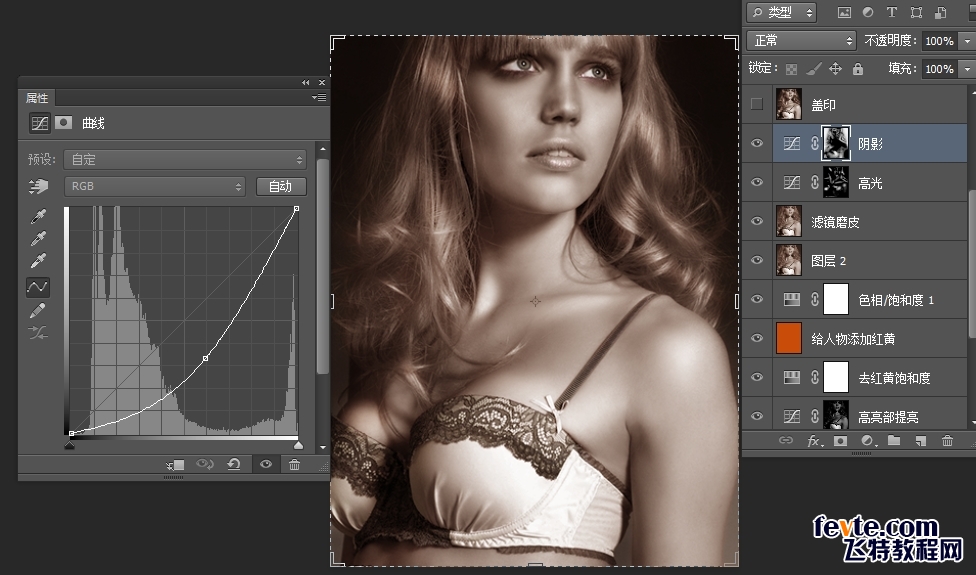View previous state of adjustment
Viewport: 976px width, 575px height.
click(x=205, y=464)
